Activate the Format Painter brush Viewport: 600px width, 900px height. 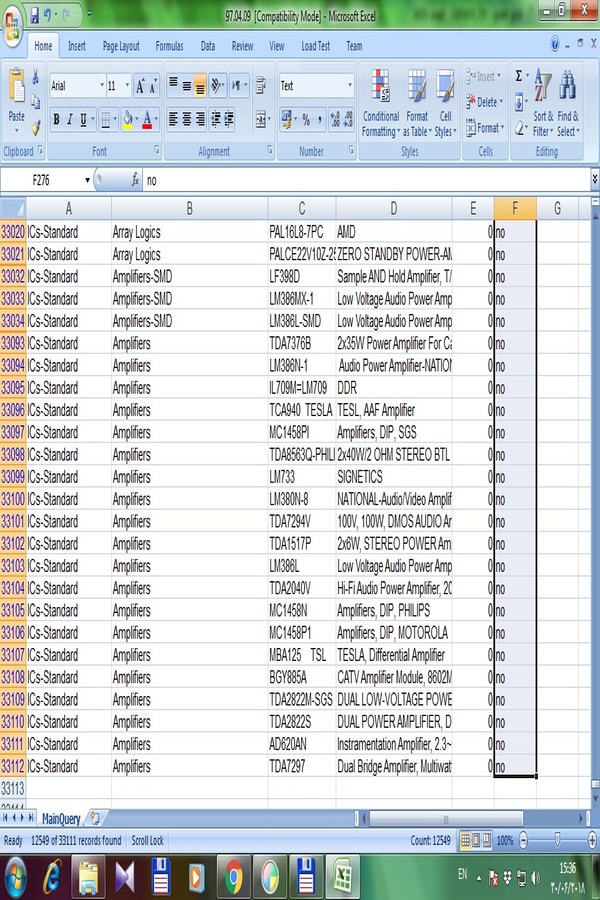36,127
